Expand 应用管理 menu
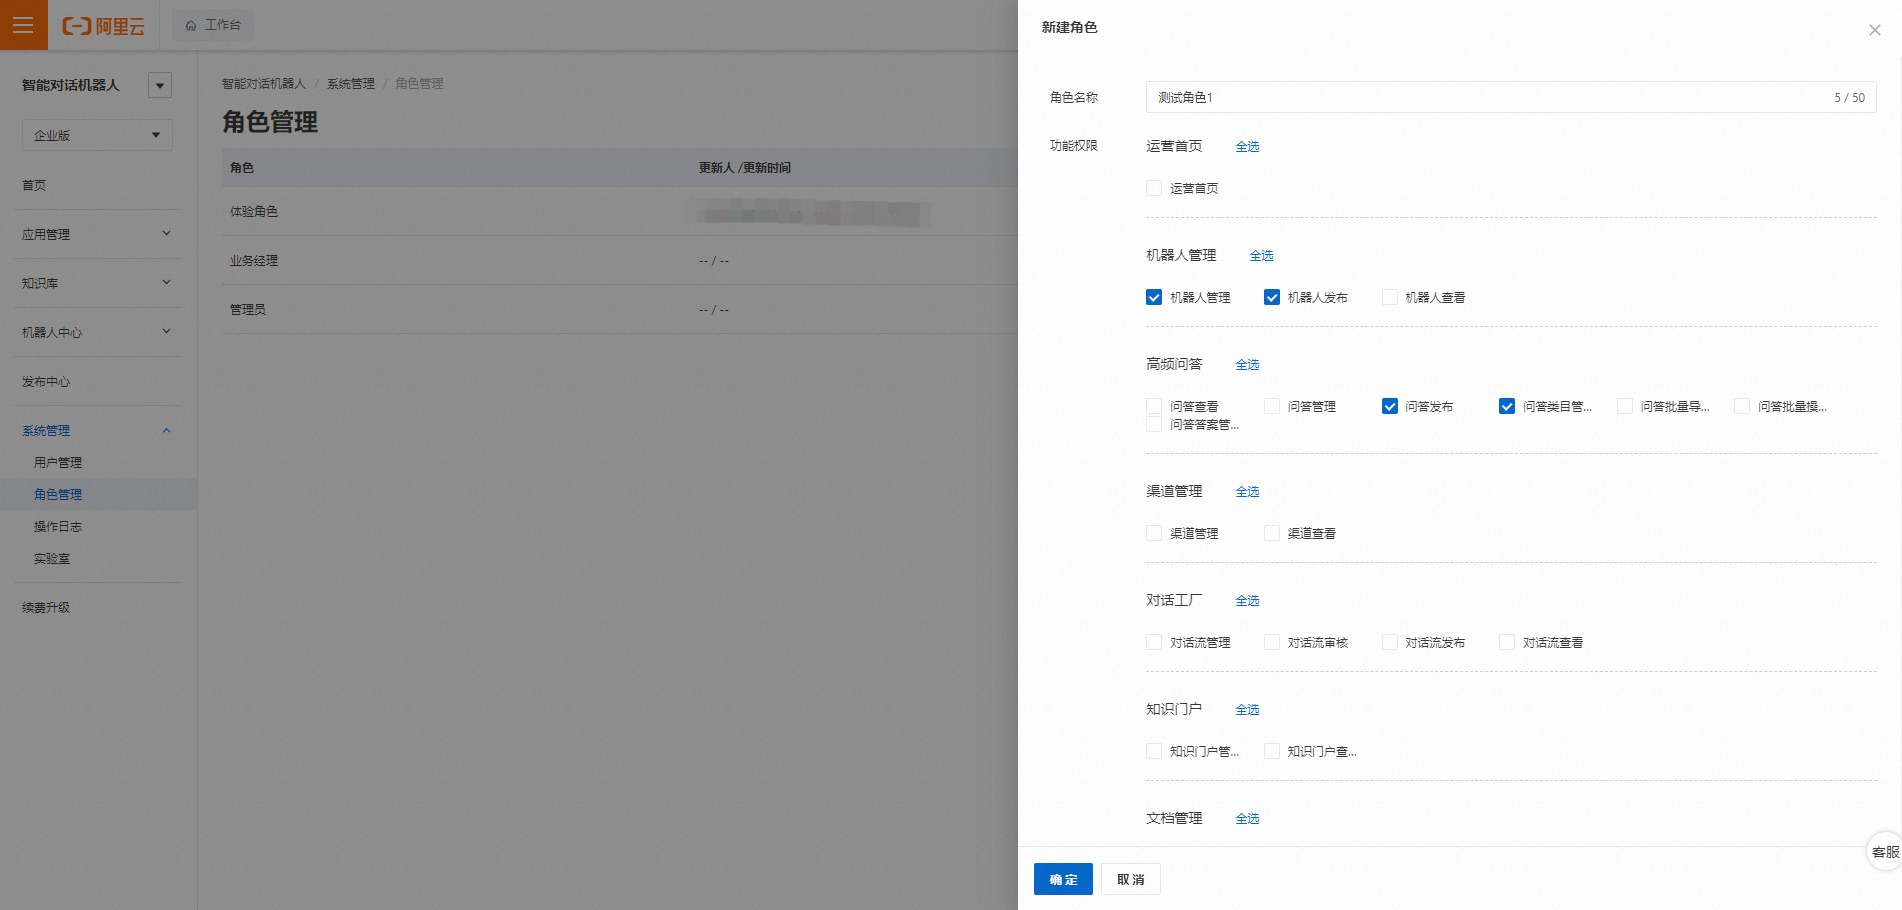The height and width of the screenshot is (910, 1902). click(97, 234)
